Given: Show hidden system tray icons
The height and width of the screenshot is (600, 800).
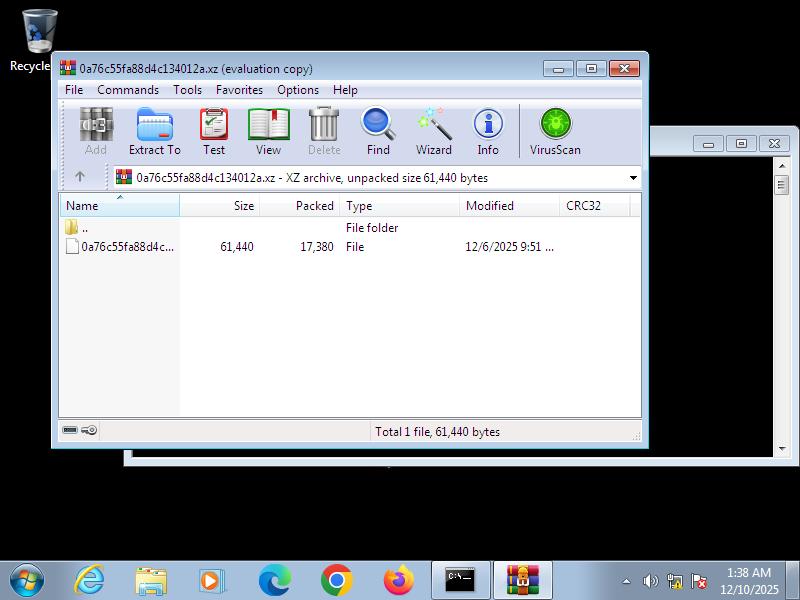Looking at the screenshot, I should 627,581.
